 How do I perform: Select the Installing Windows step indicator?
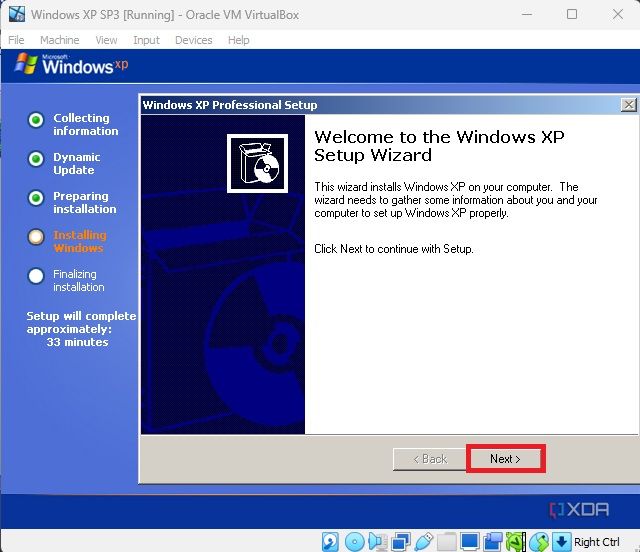point(36,237)
